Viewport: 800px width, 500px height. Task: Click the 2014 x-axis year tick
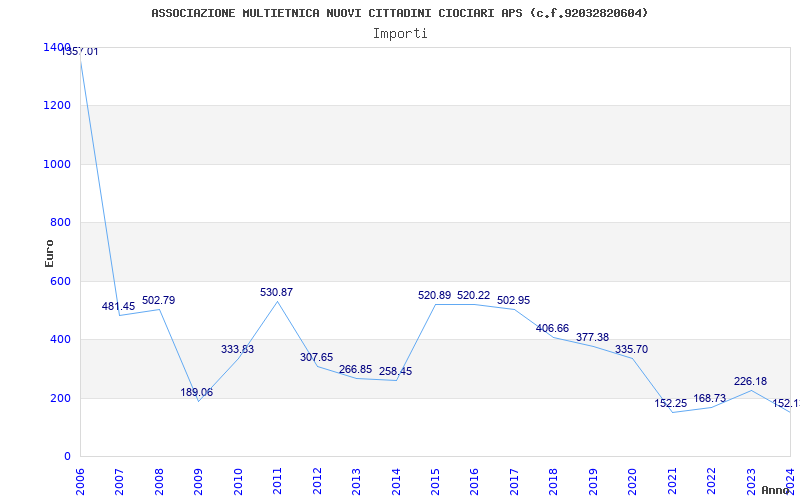click(x=396, y=481)
